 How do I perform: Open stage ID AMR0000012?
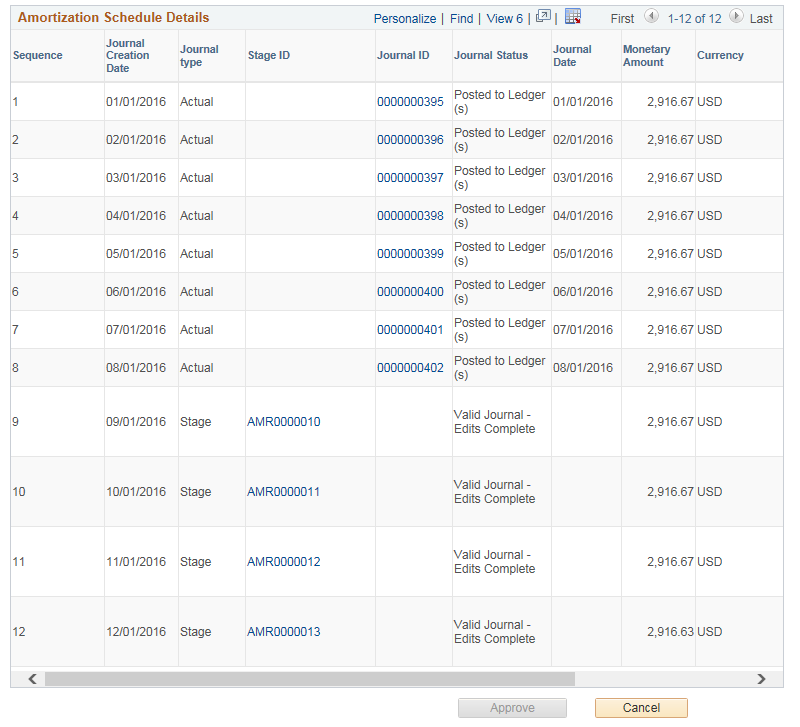[284, 562]
